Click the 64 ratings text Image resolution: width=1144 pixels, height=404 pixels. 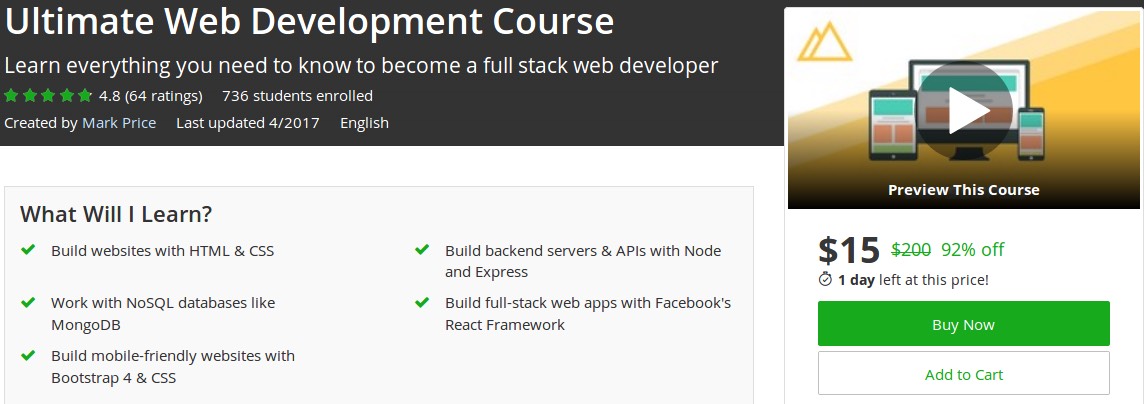point(165,96)
